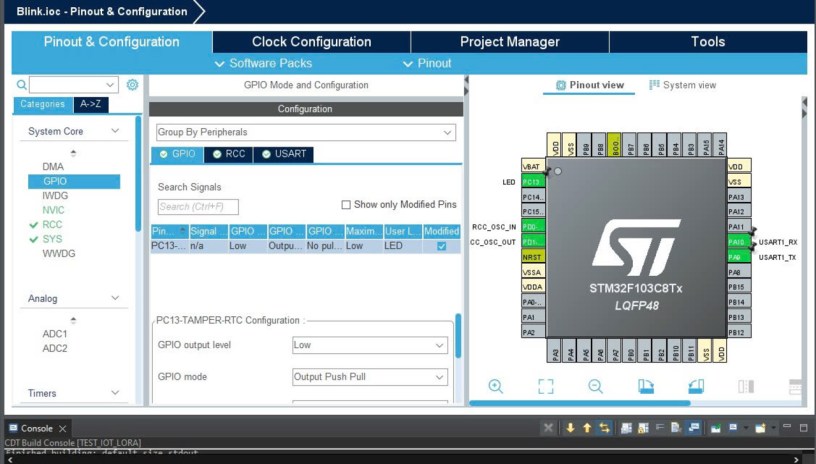The width and height of the screenshot is (816, 464).
Task: Open the Software Packs menu
Action: [x=263, y=63]
